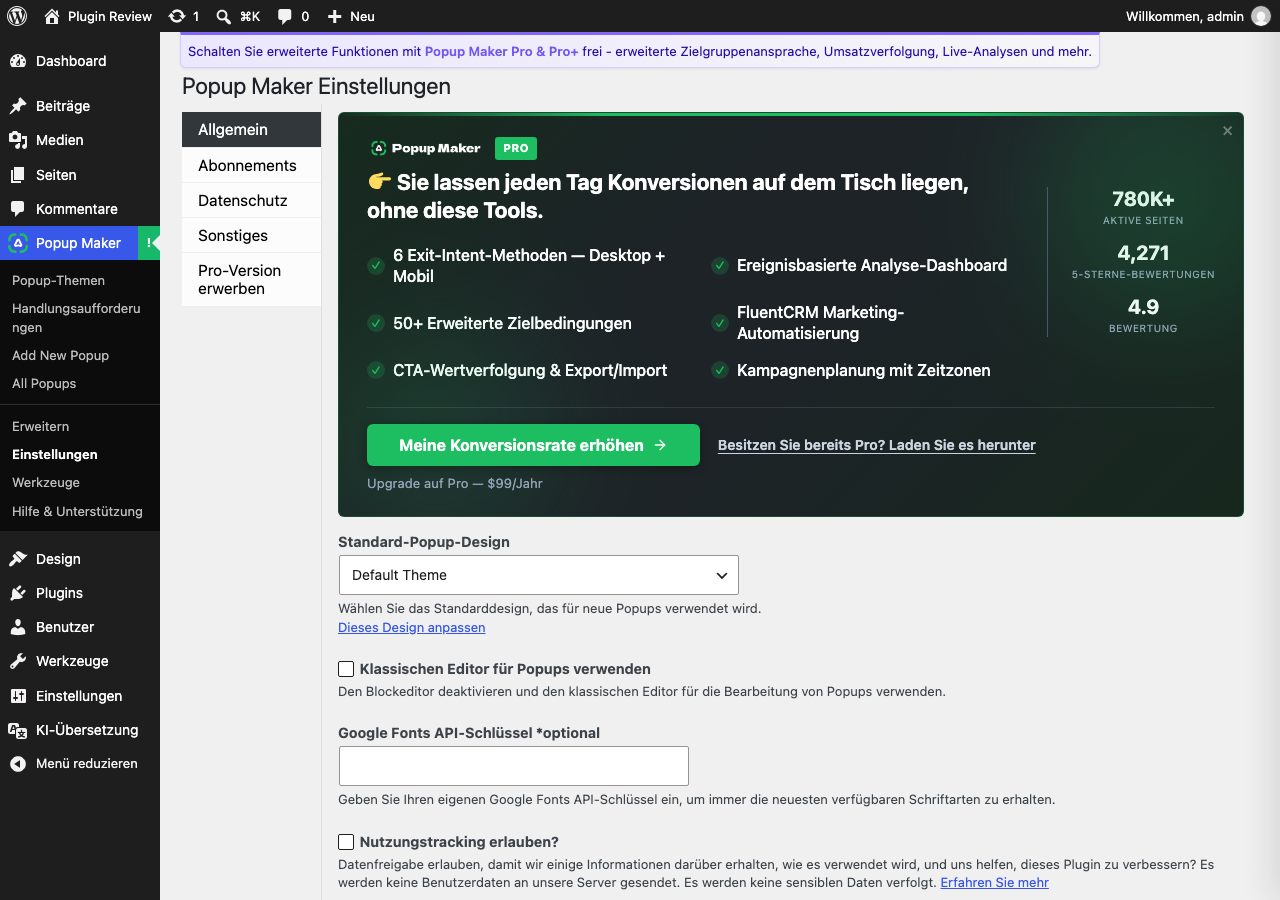
Task: Open the Plugin Review site link
Action: pos(110,16)
